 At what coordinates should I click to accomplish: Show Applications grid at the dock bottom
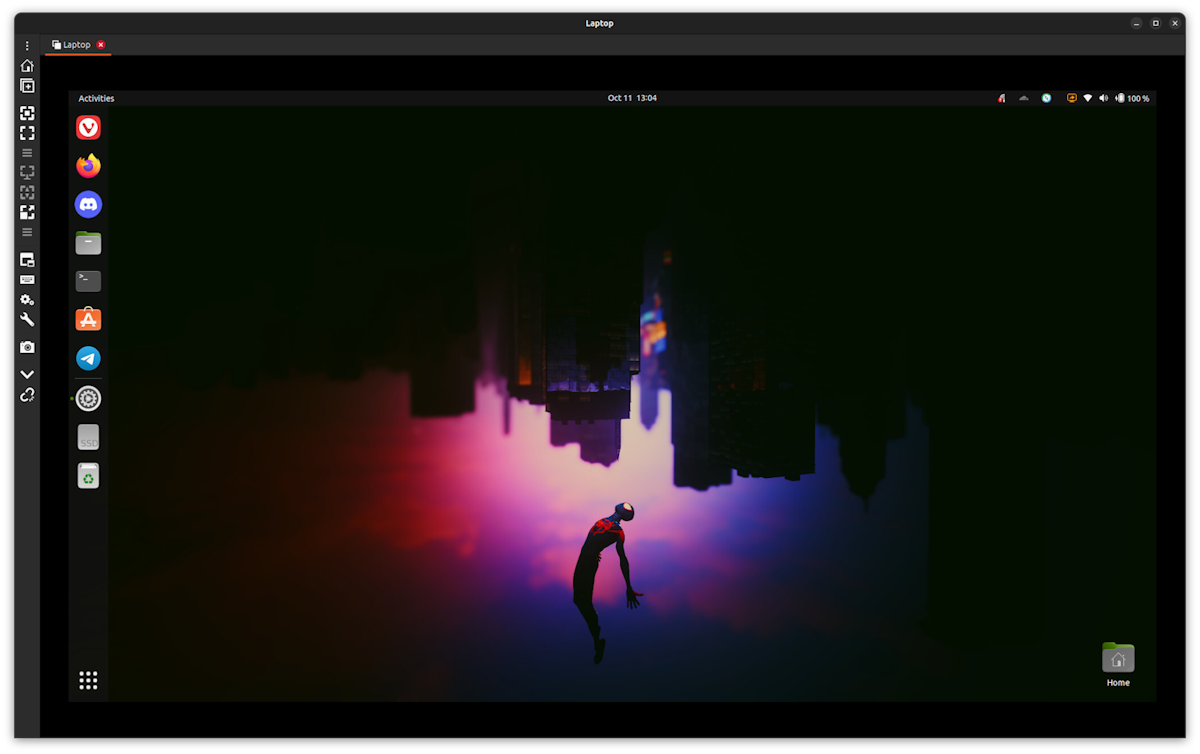point(88,680)
